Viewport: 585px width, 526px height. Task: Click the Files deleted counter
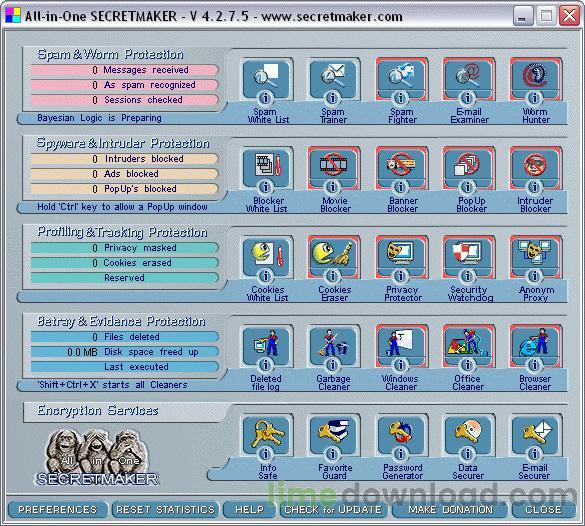coord(125,337)
